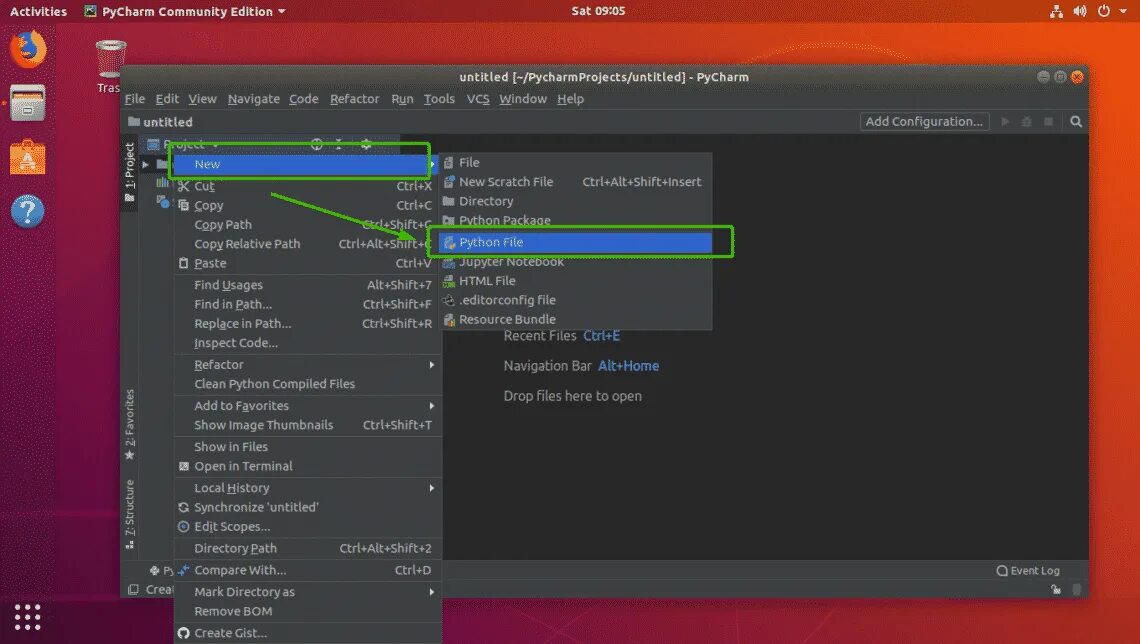Select .editorconfig file in the submenu
Viewport: 1140px width, 644px height.
577,299
